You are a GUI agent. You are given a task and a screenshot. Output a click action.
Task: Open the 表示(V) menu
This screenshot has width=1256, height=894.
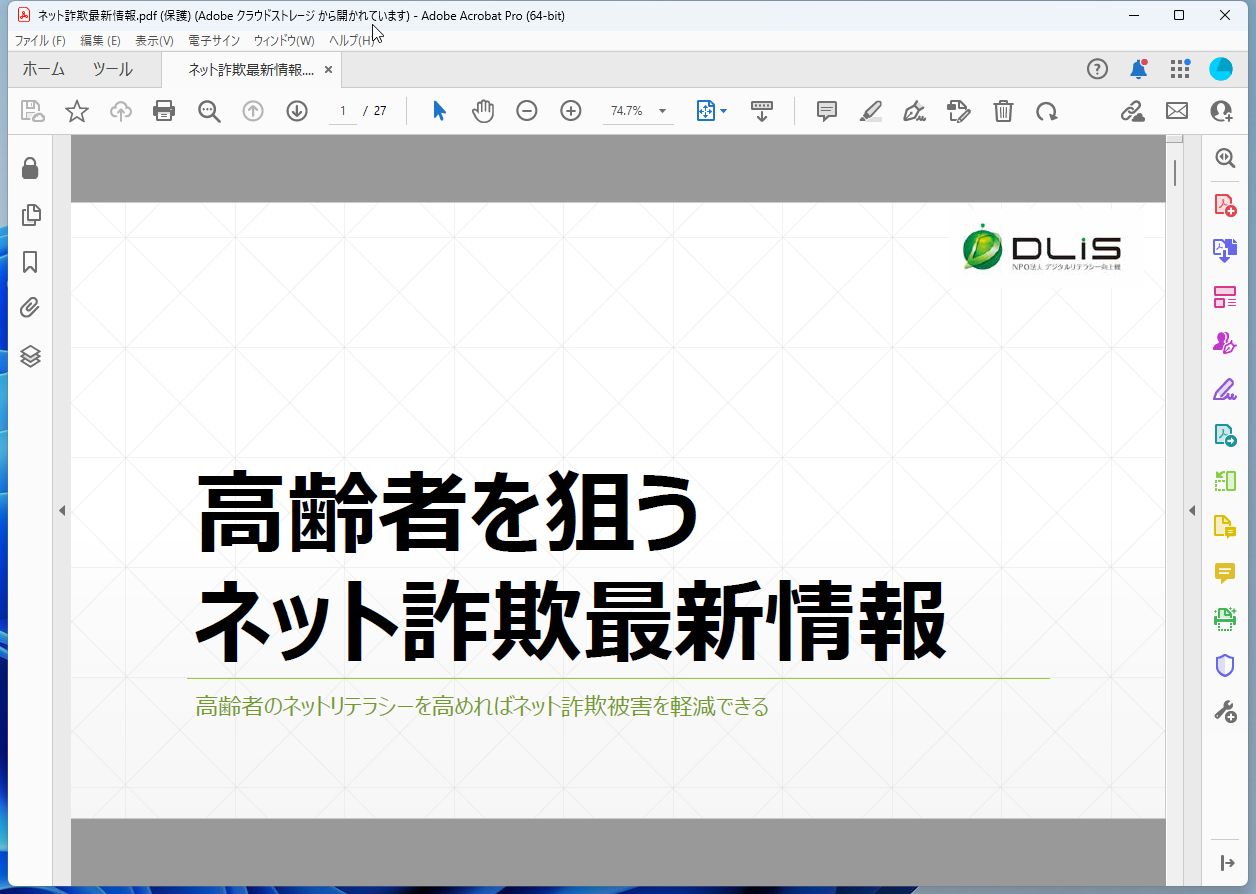152,40
